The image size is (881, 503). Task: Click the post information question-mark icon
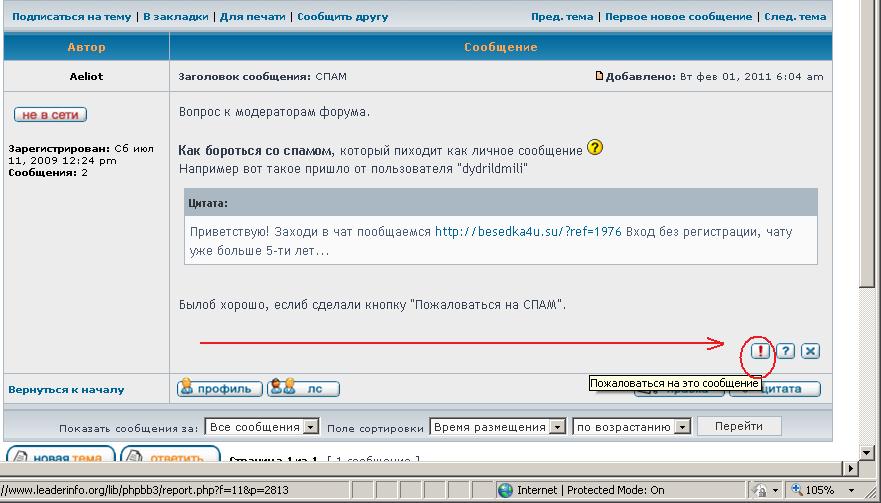pos(785,351)
